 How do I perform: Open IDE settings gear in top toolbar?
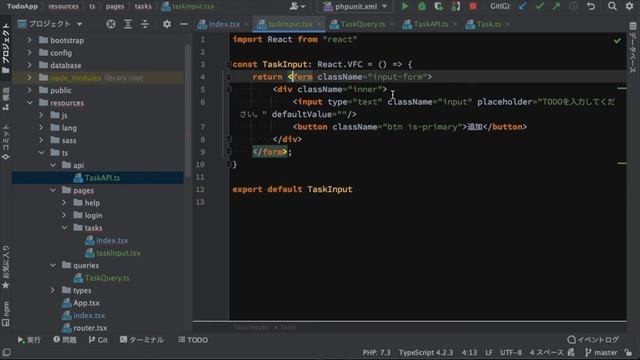(629, 6)
